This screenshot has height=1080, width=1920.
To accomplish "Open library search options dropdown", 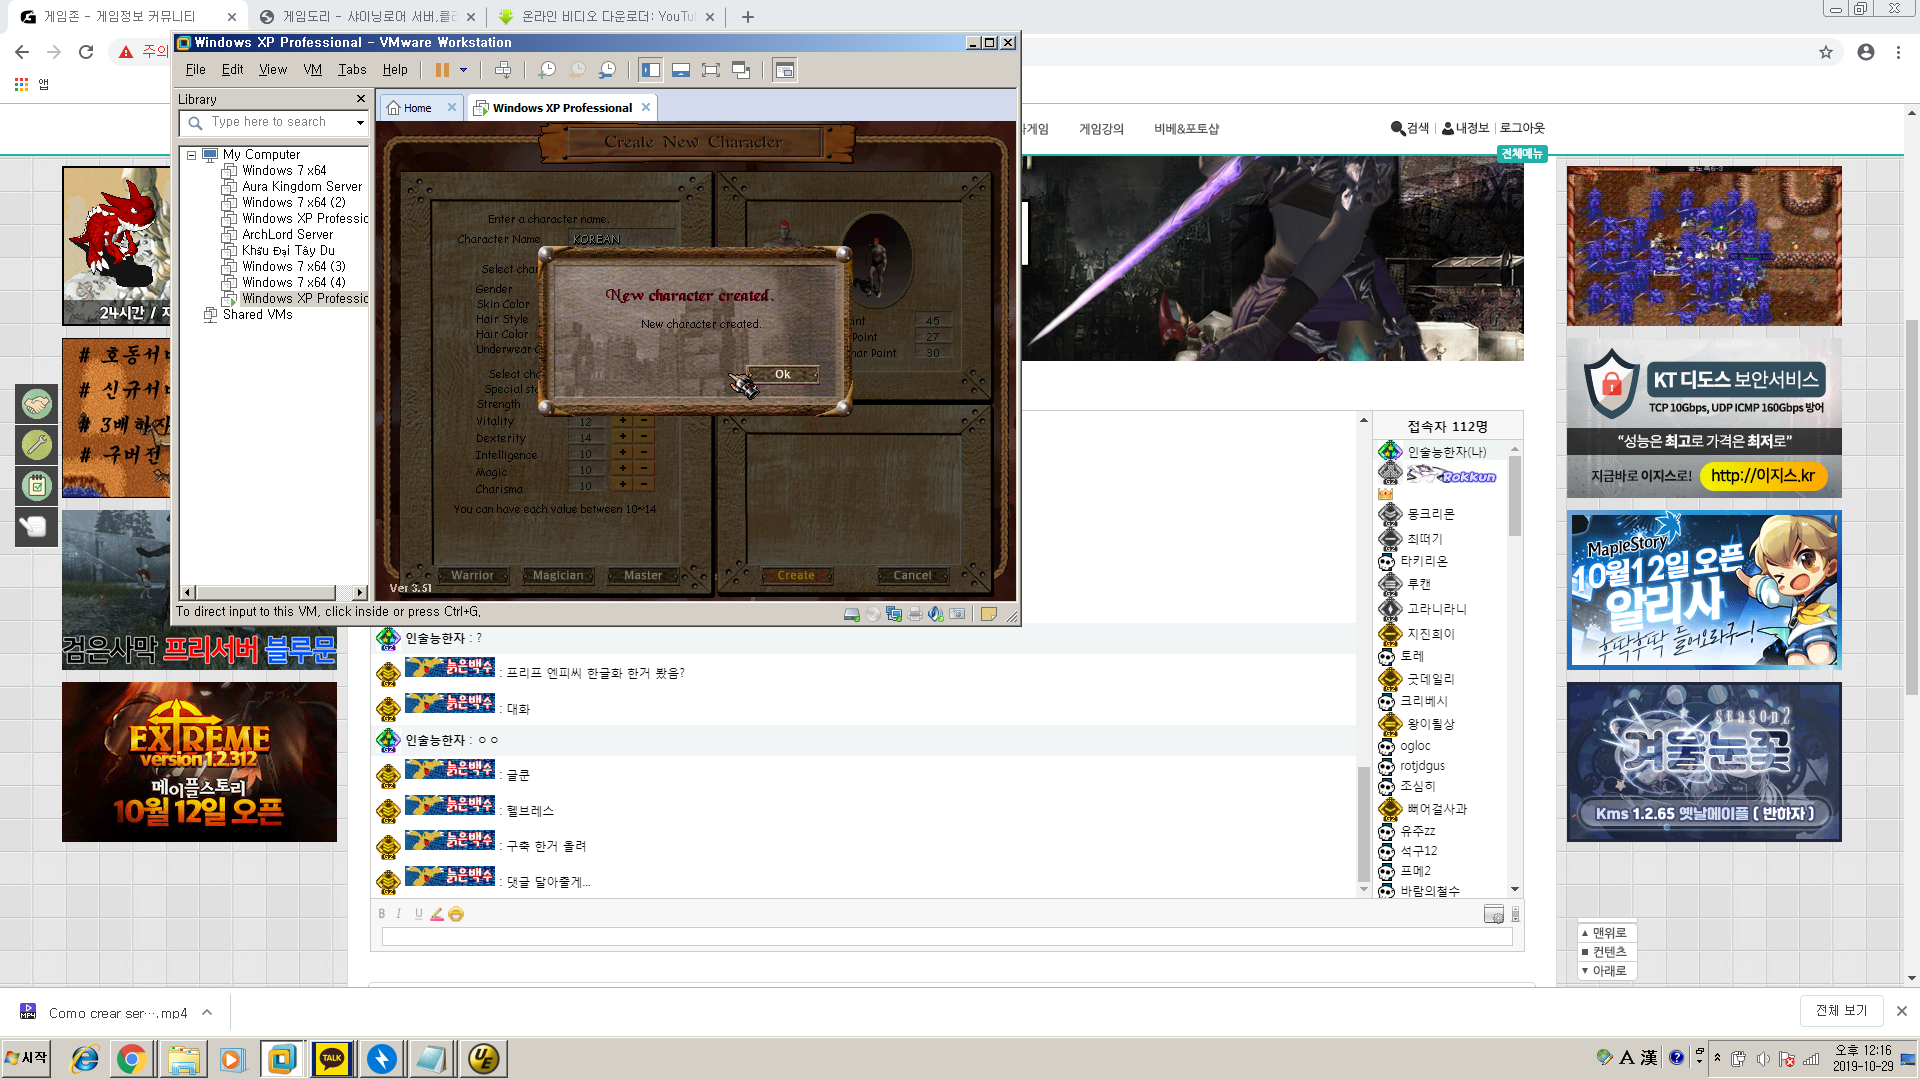I will pyautogui.click(x=360, y=122).
